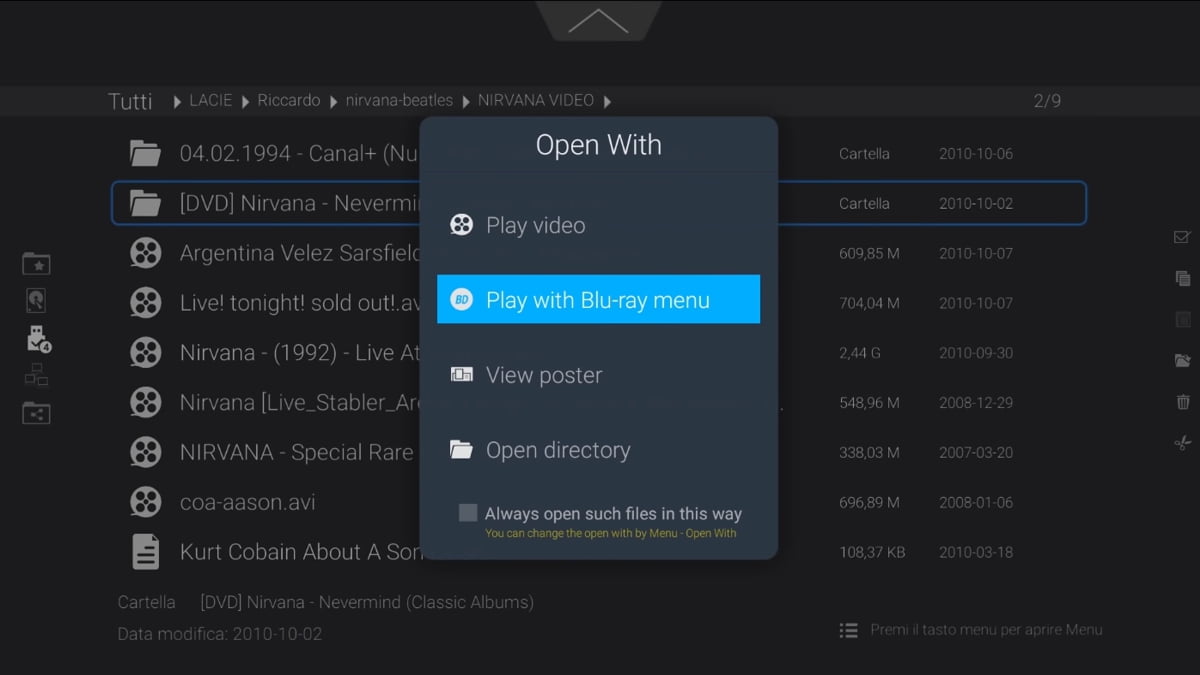Click the film reel icon of Argentina Velez Sarsfield
Image resolution: width=1200 pixels, height=675 pixels.
(145, 253)
